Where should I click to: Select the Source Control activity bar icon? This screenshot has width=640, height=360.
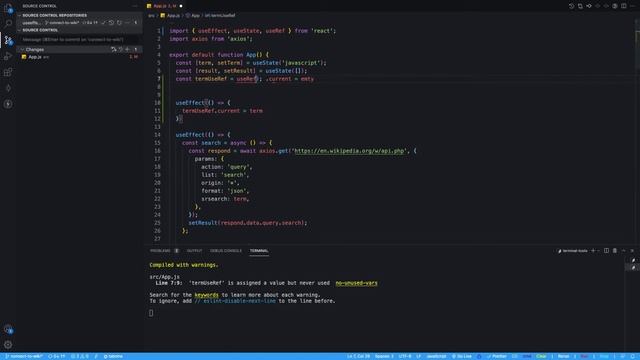pyautogui.click(x=8, y=40)
